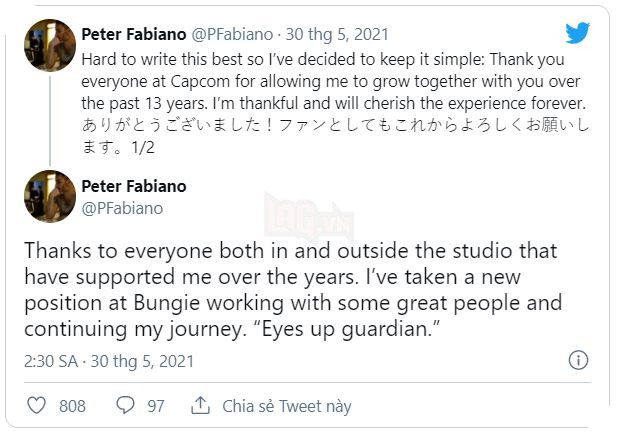Click the Peter Fabiano name on the top tweet
618x438 pixels.
point(134,36)
